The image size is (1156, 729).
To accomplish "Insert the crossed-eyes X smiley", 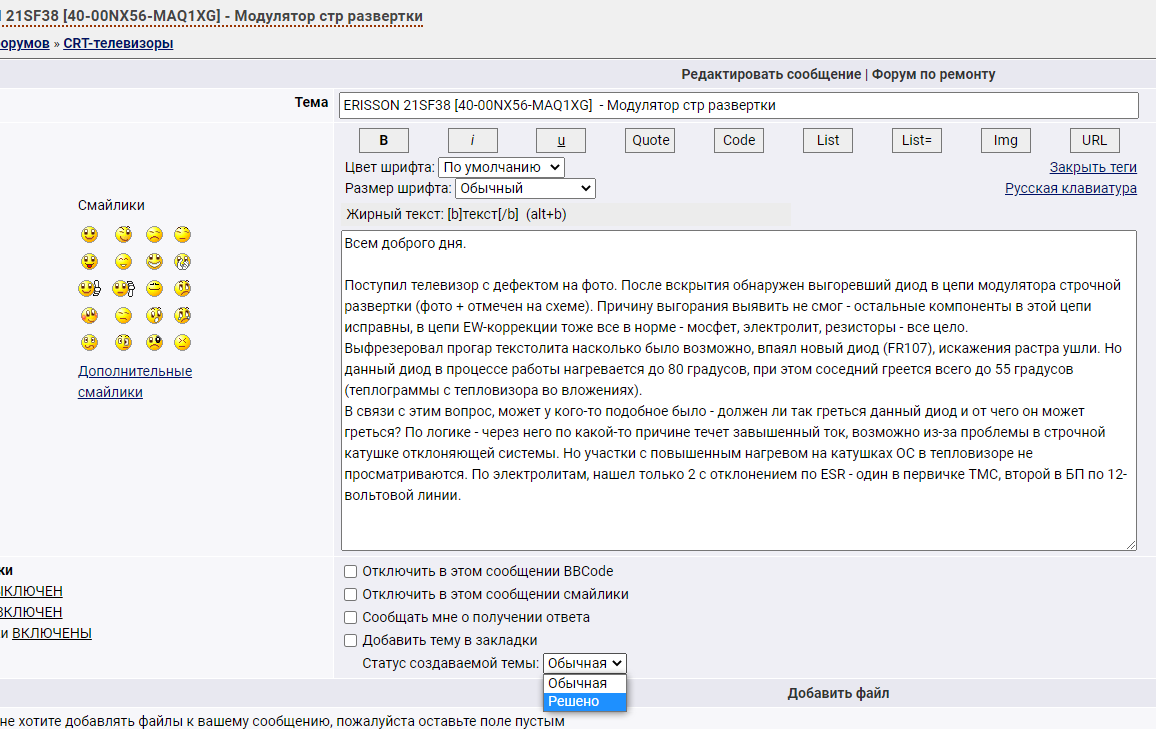I will coord(182,343).
